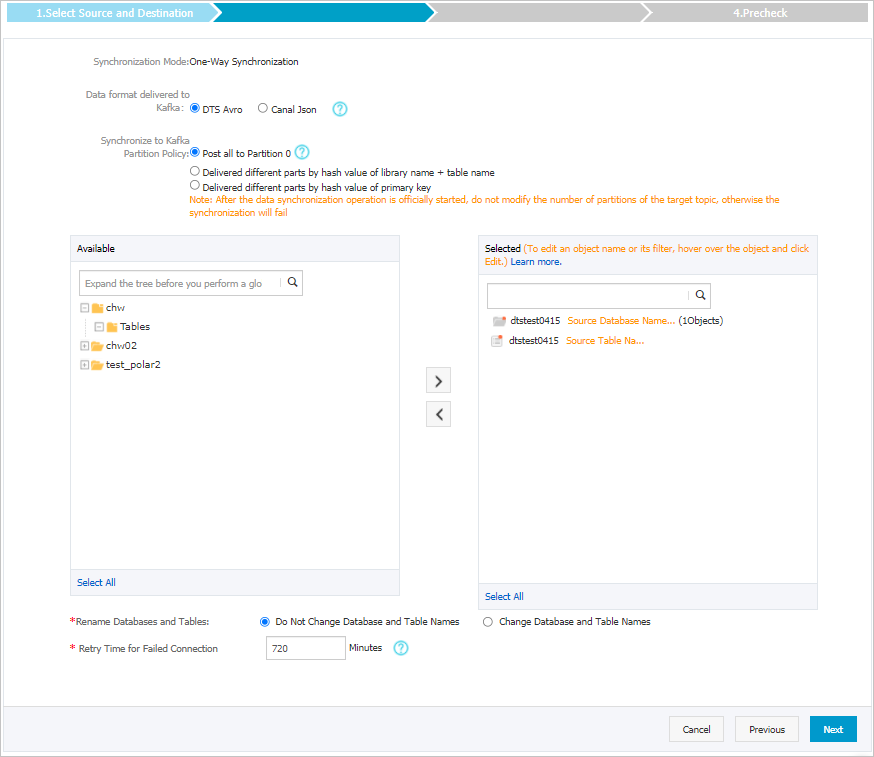Click Select All in Selected panel
Image resolution: width=874 pixels, height=757 pixels.
click(504, 596)
